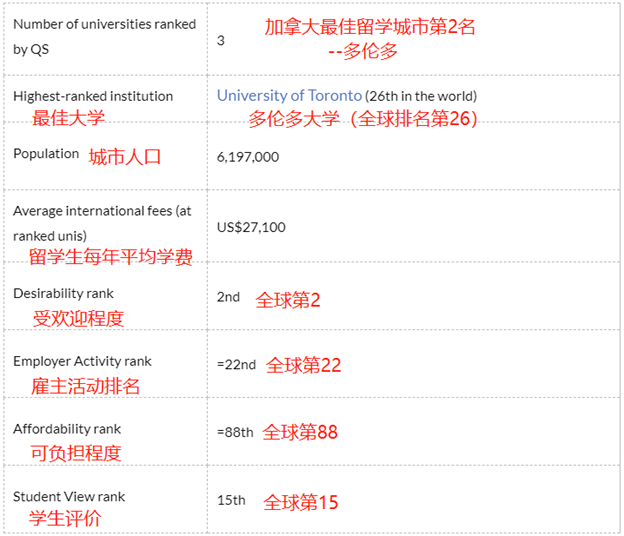Screen dimensions: 624x536
Task: Click the red annotation '可负担程度'
Action: click(76, 453)
